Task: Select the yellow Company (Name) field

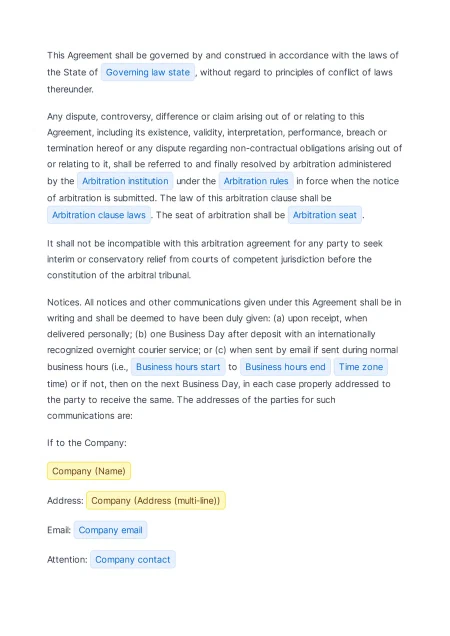Action: [x=89, y=471]
